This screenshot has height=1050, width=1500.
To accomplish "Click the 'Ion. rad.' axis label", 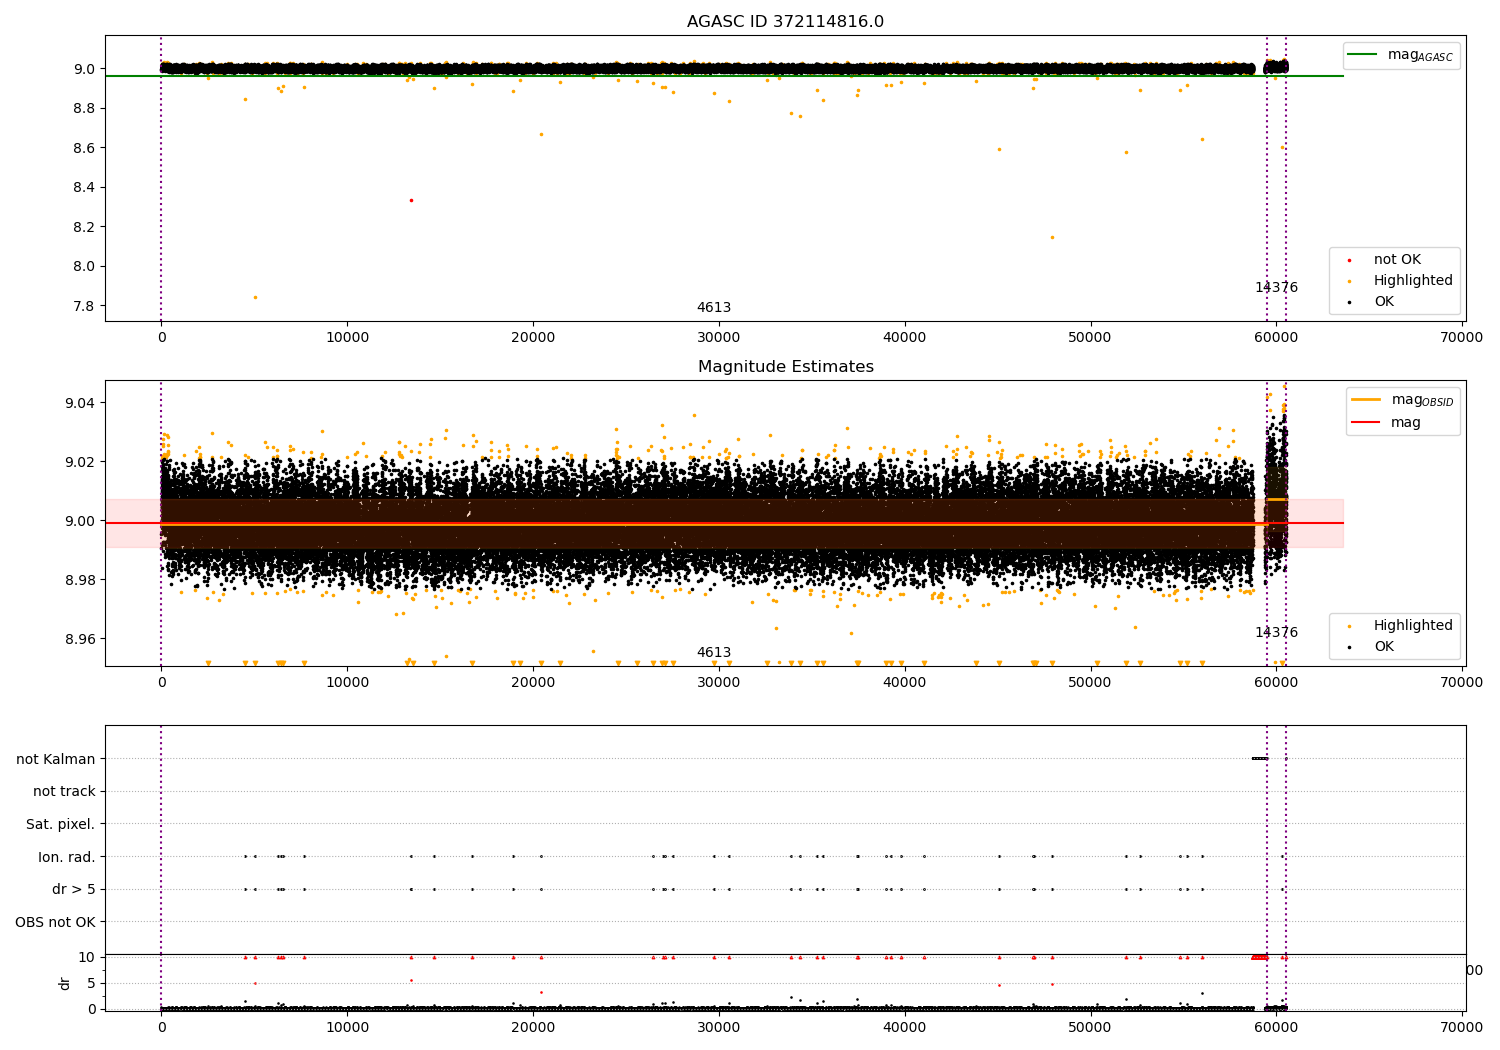I will (67, 857).
